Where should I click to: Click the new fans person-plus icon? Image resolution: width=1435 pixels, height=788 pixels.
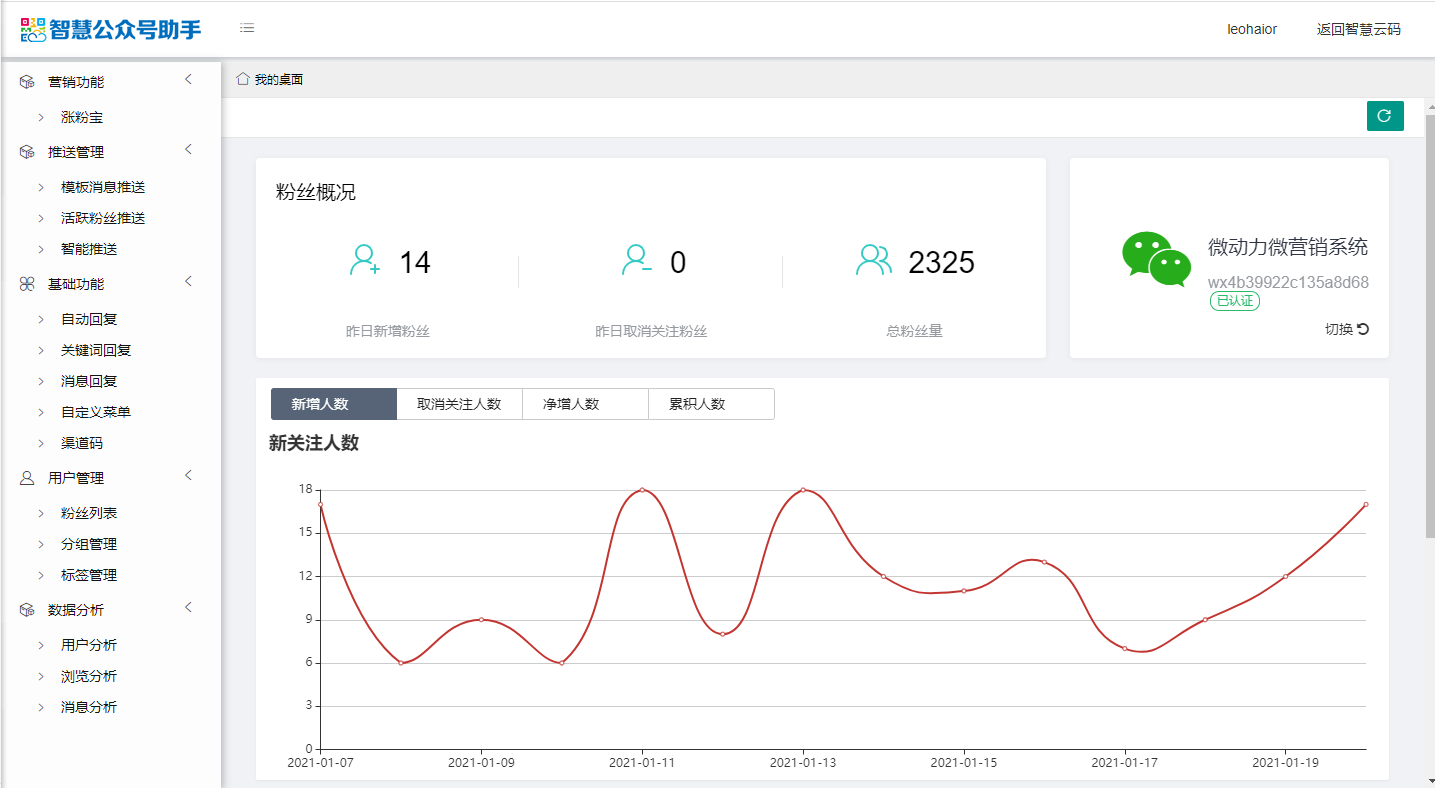coord(364,261)
